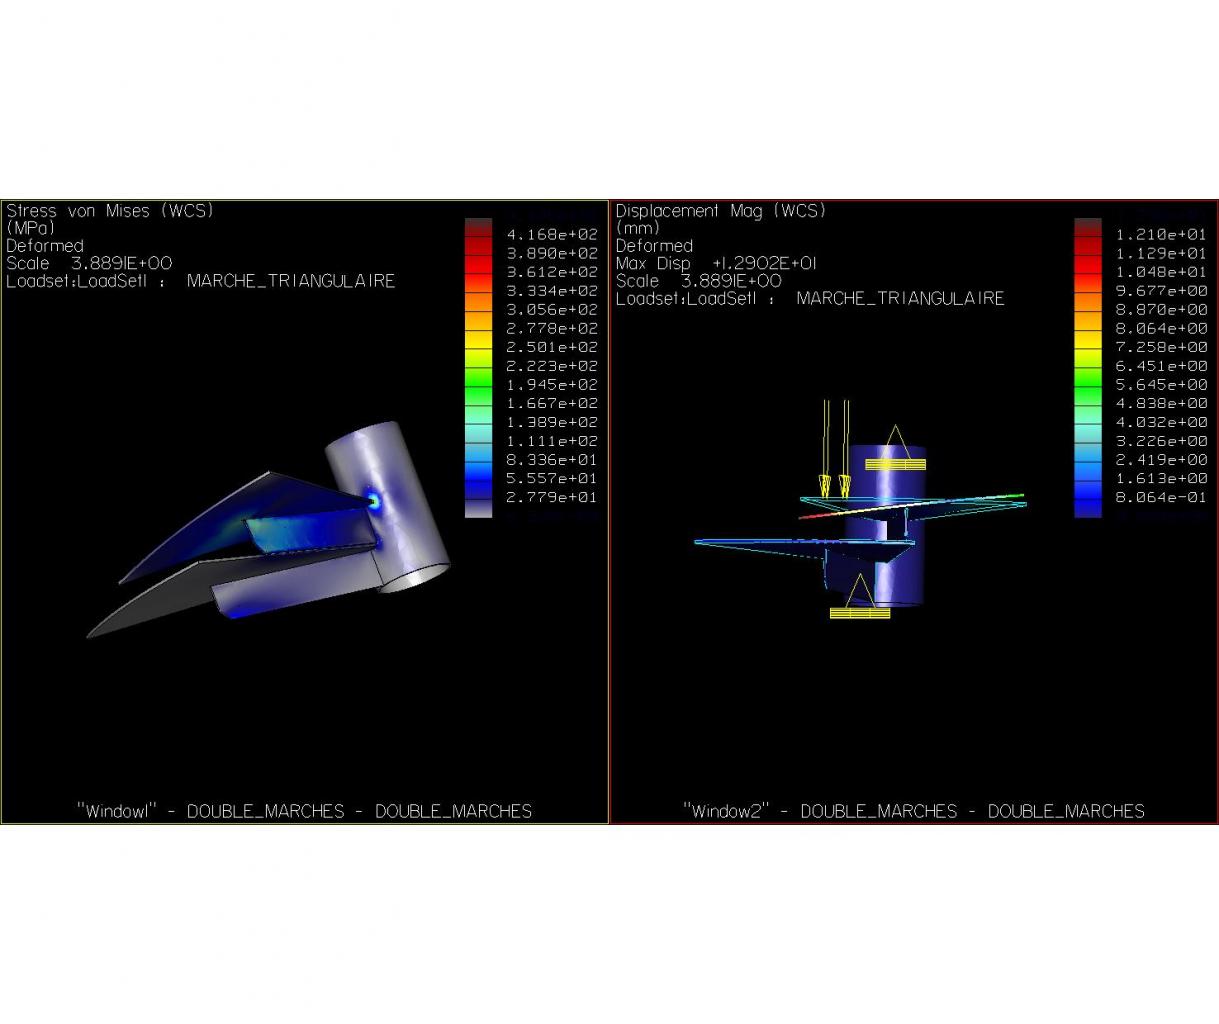Viewport: 1219px width, 1024px height.
Task: Click the 1.129e+01 displacement legend value
Action: 1162,253
